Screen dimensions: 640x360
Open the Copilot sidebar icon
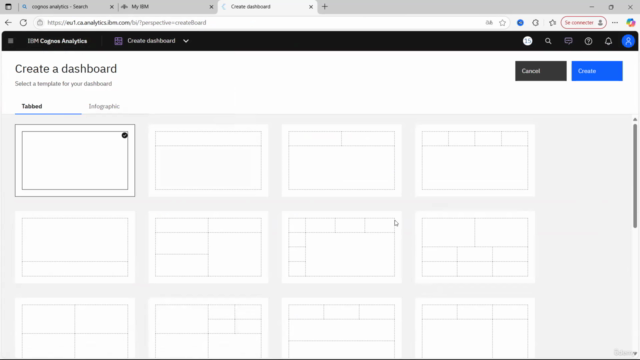[631, 22]
